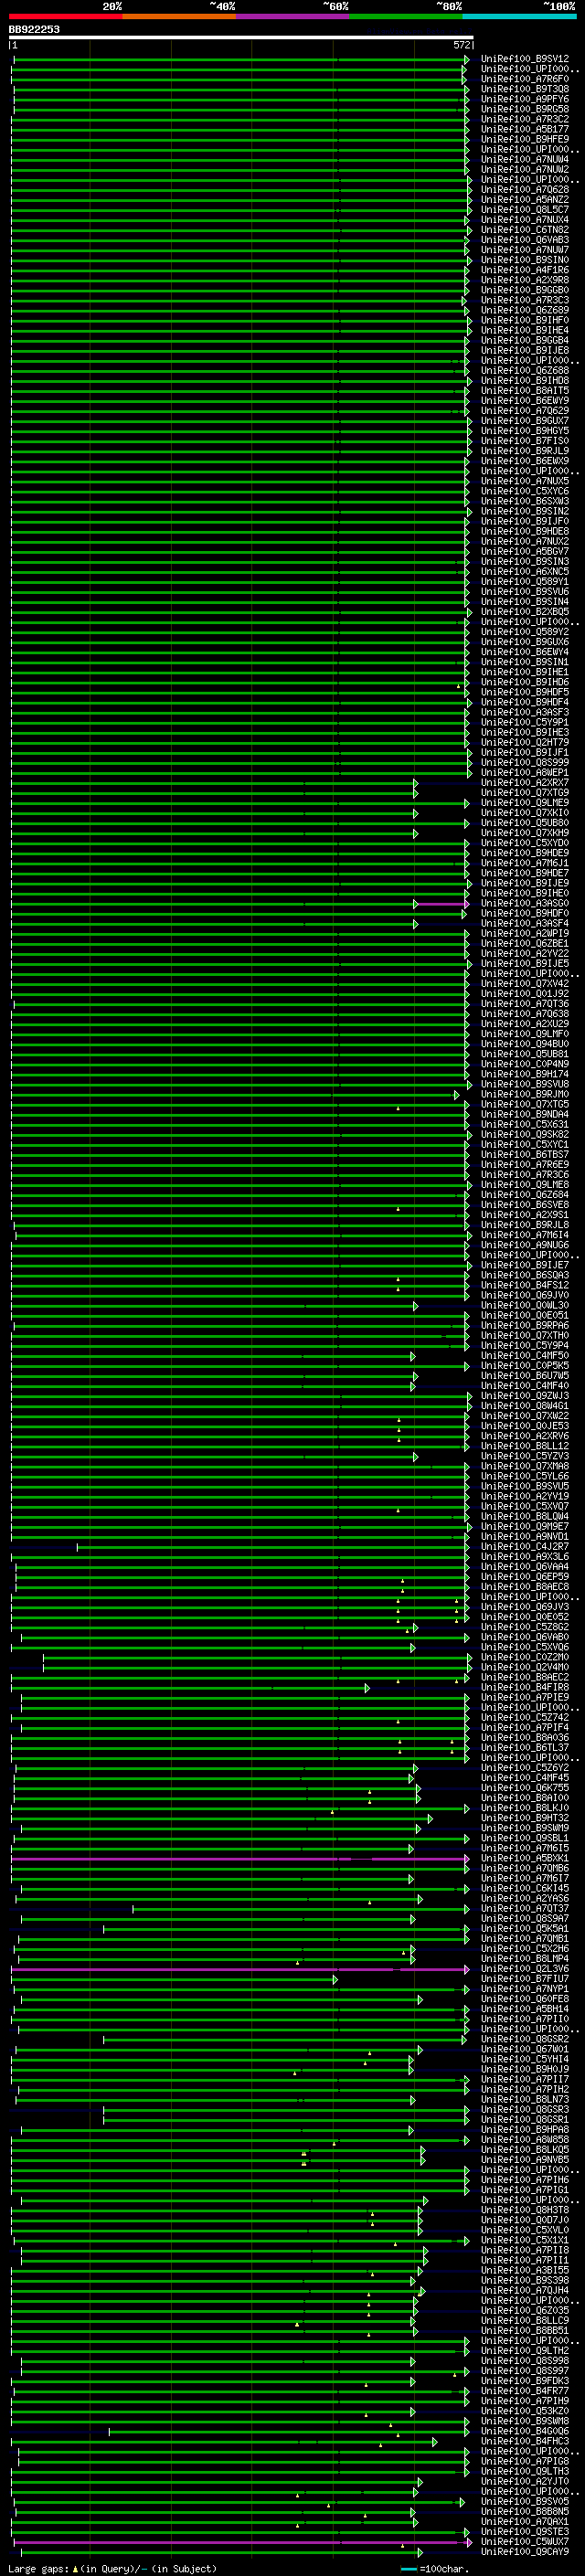Select hit label UniRef100_B9HT32
Viewport: 585px width, 2576px height.
tap(525, 1818)
